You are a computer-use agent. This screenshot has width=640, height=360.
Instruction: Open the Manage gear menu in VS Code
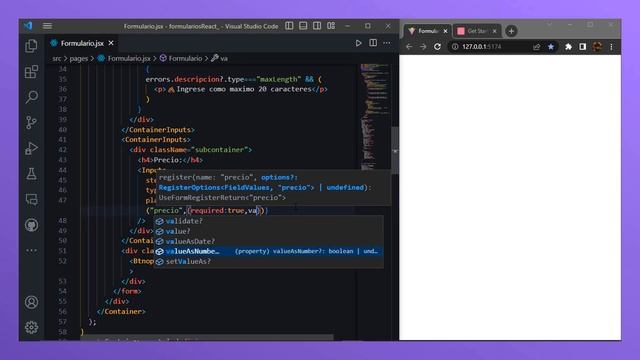[31, 327]
